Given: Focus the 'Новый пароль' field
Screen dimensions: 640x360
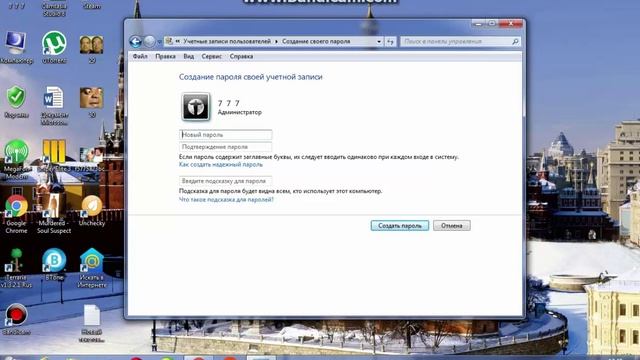Looking at the screenshot, I should pyautogui.click(x=225, y=135).
